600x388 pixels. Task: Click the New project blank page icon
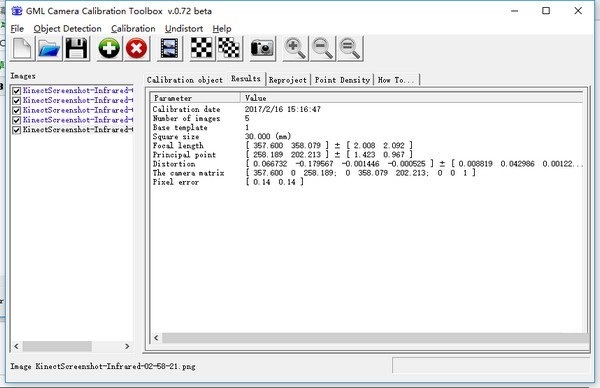click(x=22, y=49)
